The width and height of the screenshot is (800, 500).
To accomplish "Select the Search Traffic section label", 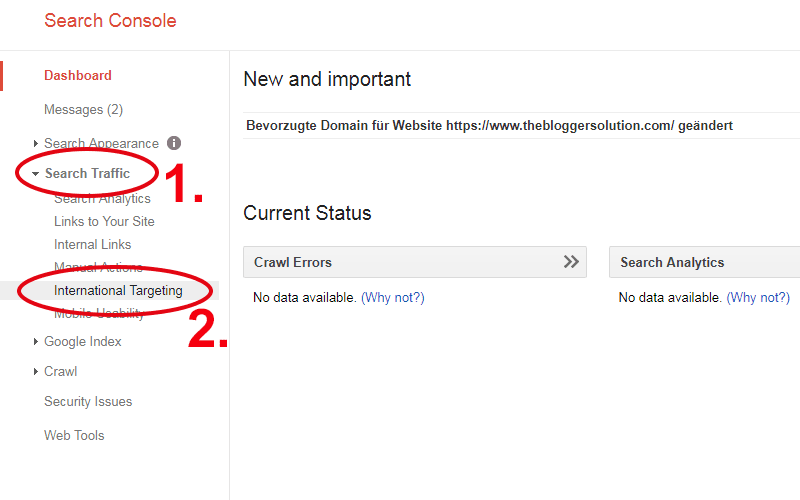I will click(x=87, y=173).
